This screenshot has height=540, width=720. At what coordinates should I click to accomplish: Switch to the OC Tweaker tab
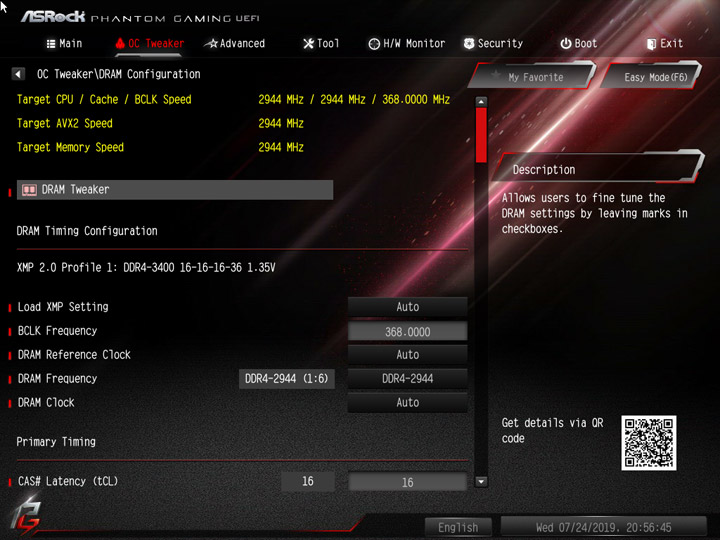(x=150, y=44)
